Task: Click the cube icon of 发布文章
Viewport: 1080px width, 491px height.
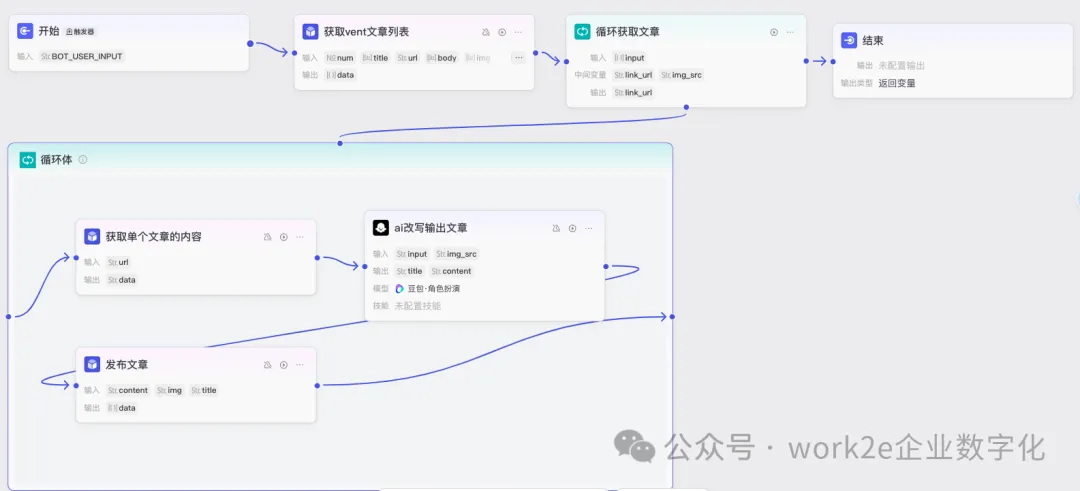Action: click(x=92, y=364)
